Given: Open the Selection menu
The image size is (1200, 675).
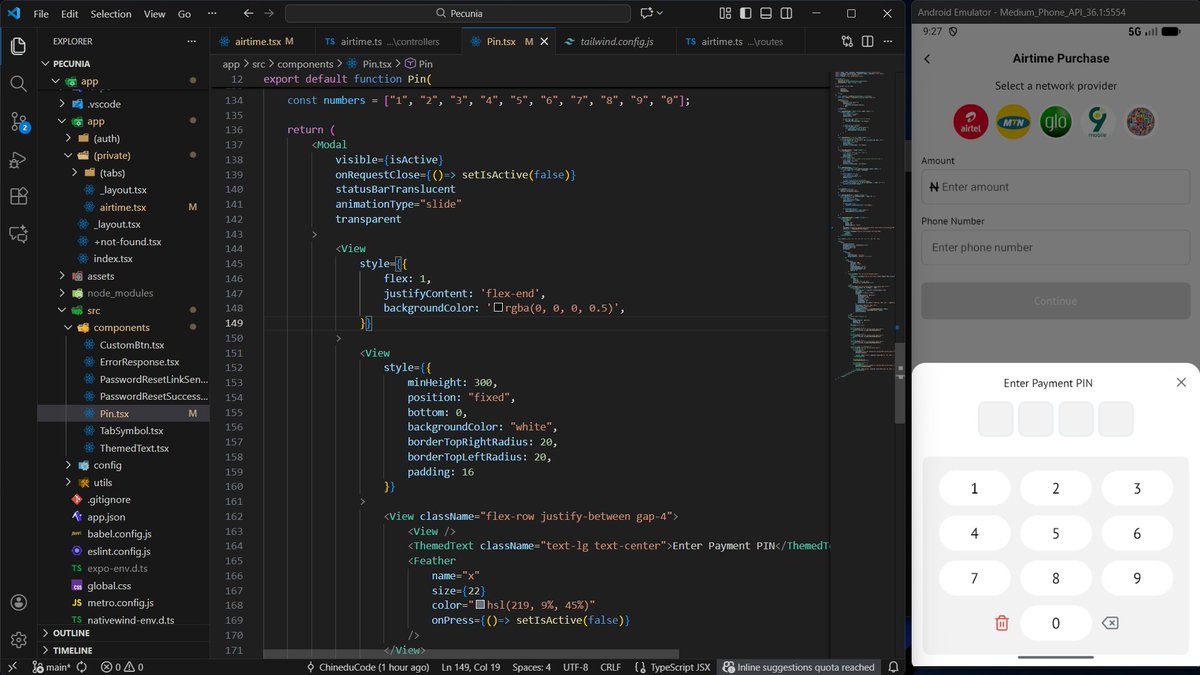Looking at the screenshot, I should tap(111, 14).
